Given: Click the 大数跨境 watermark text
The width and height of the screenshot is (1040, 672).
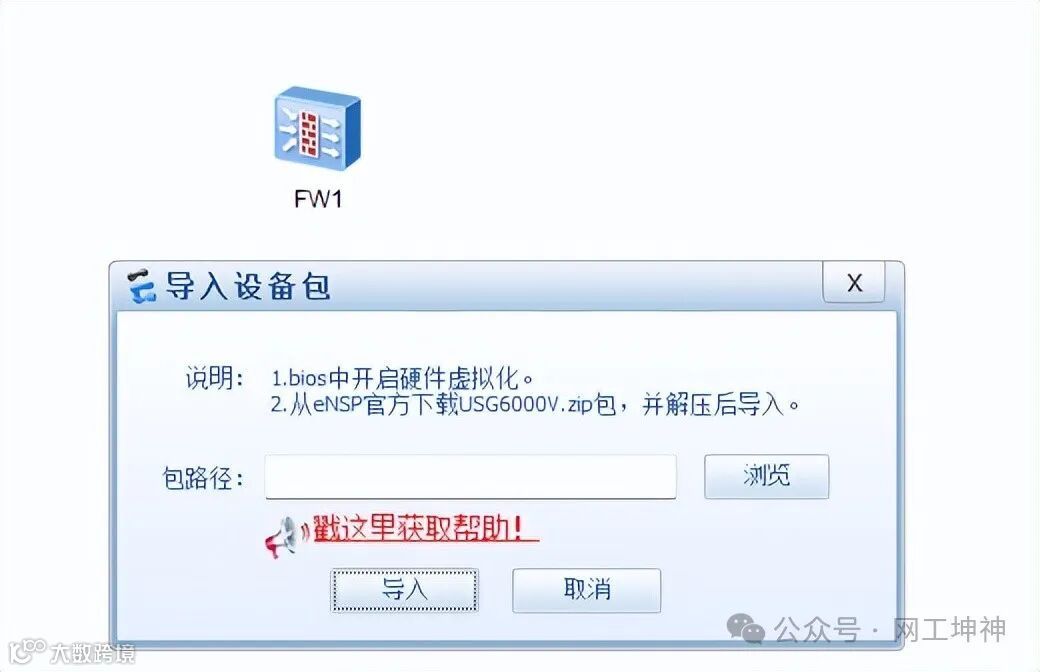Looking at the screenshot, I should pos(92,653).
